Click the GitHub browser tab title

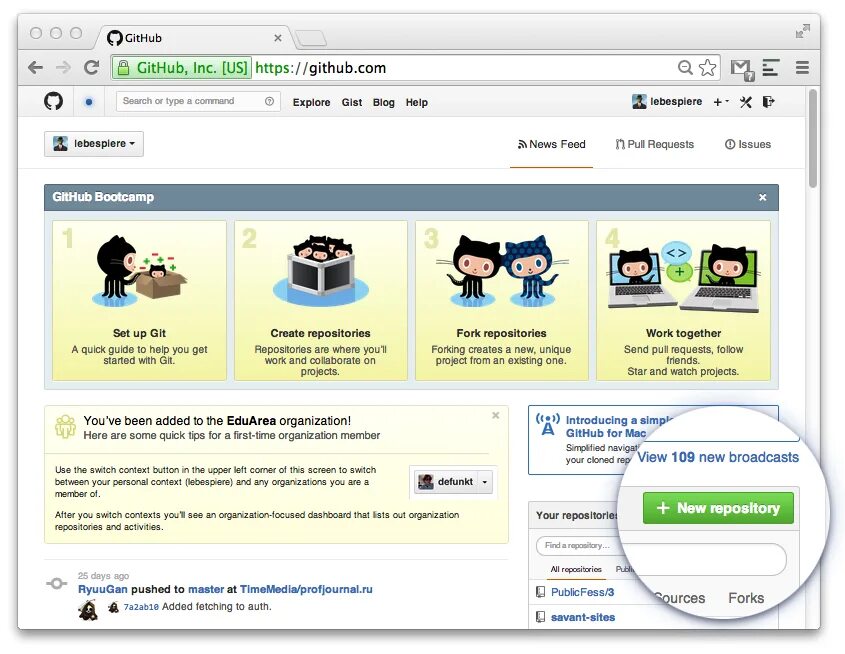[143, 38]
